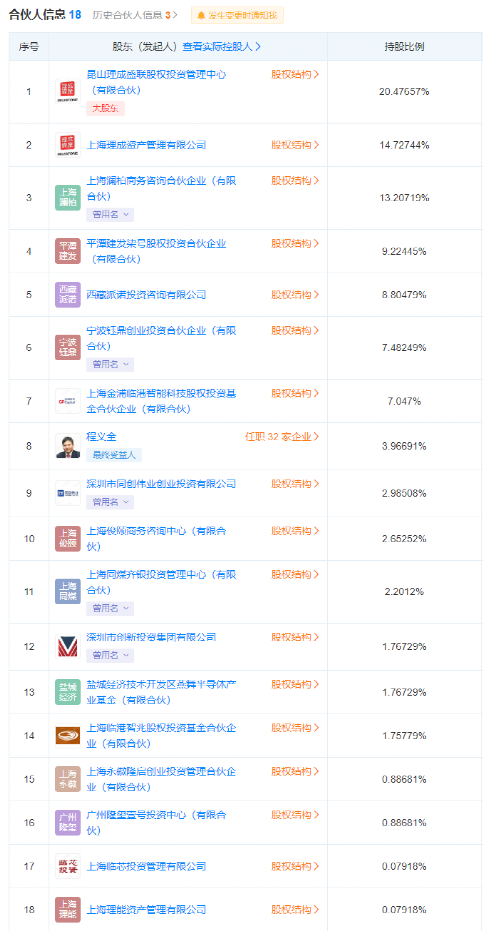Screen dimensions: 483x931
Task: Click 持股比例 value 20.47657%
Action: tap(404, 92)
